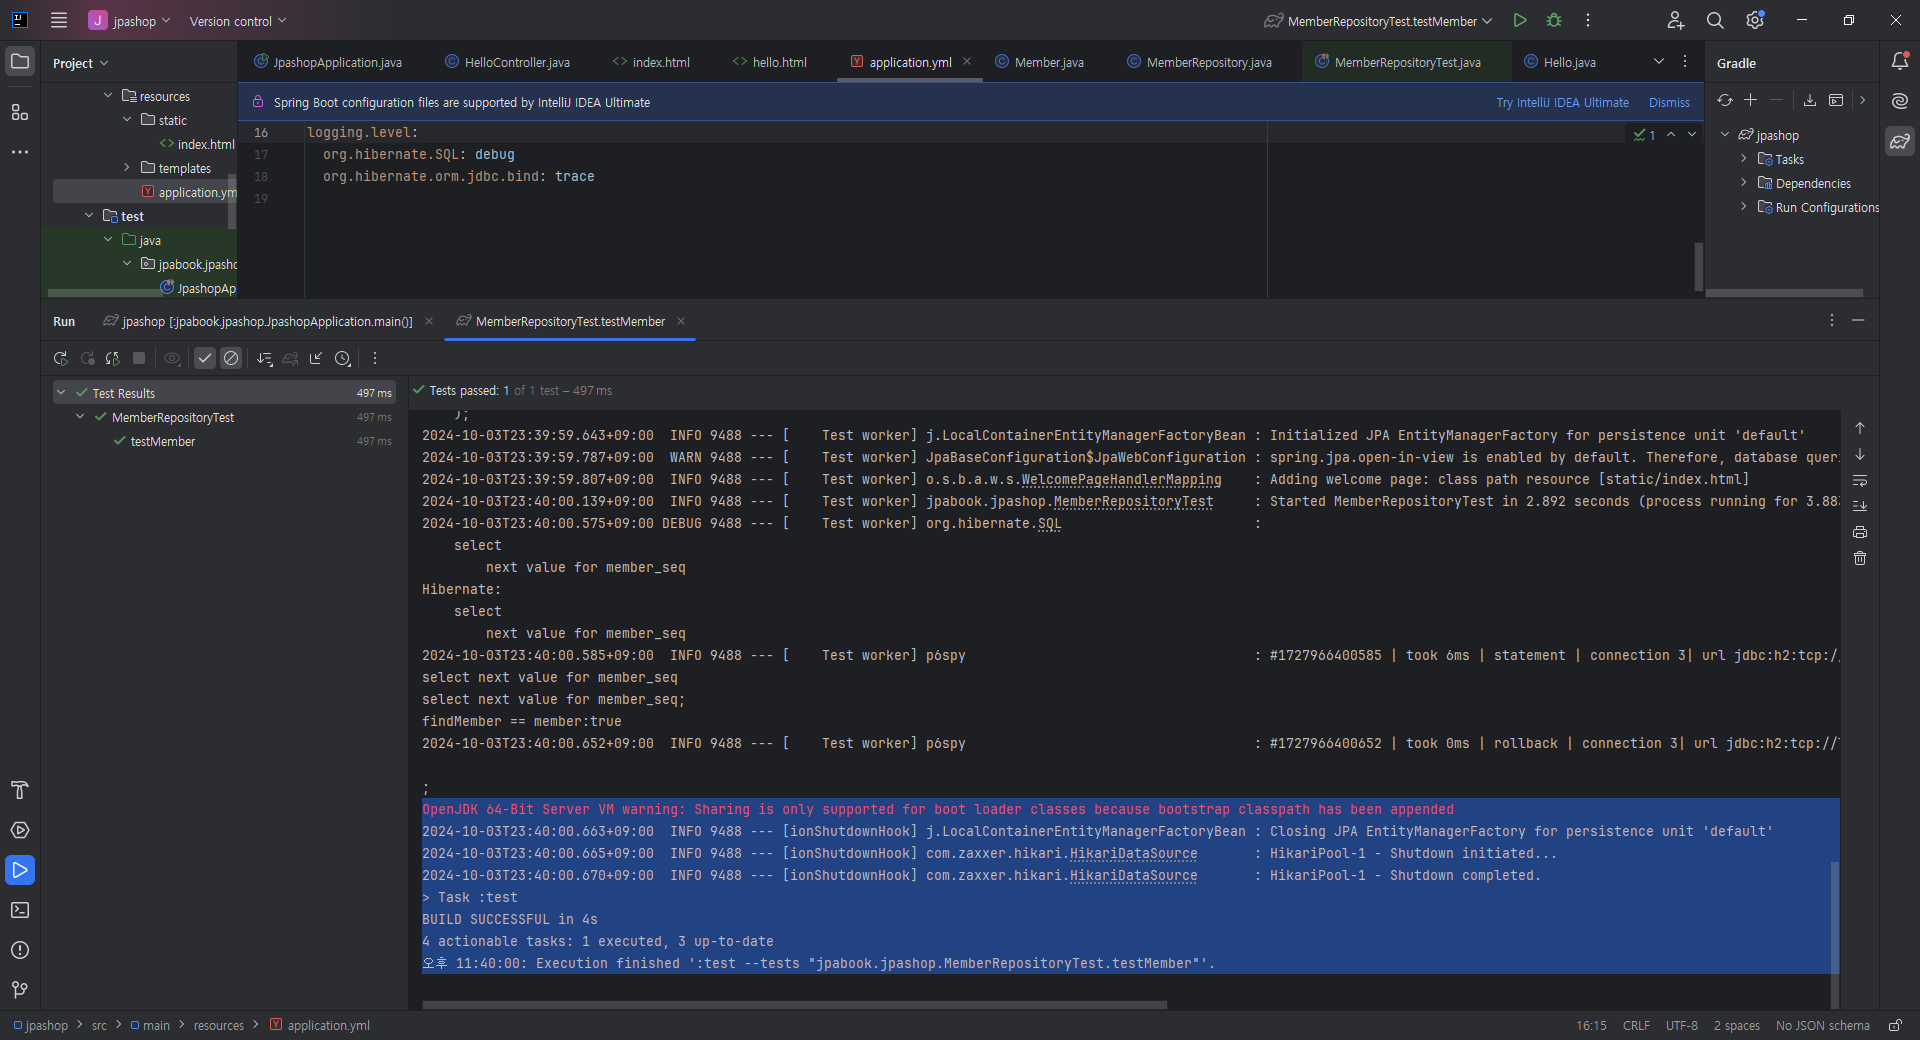1920x1040 pixels.
Task: Expand the Gradle Dependencies node
Action: [x=1744, y=183]
